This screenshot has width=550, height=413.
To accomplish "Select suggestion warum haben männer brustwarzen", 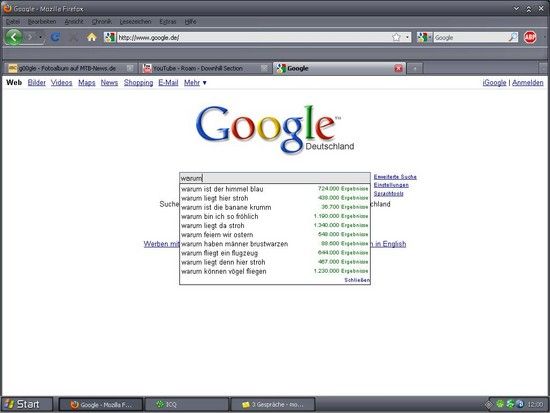I will 275,244.
